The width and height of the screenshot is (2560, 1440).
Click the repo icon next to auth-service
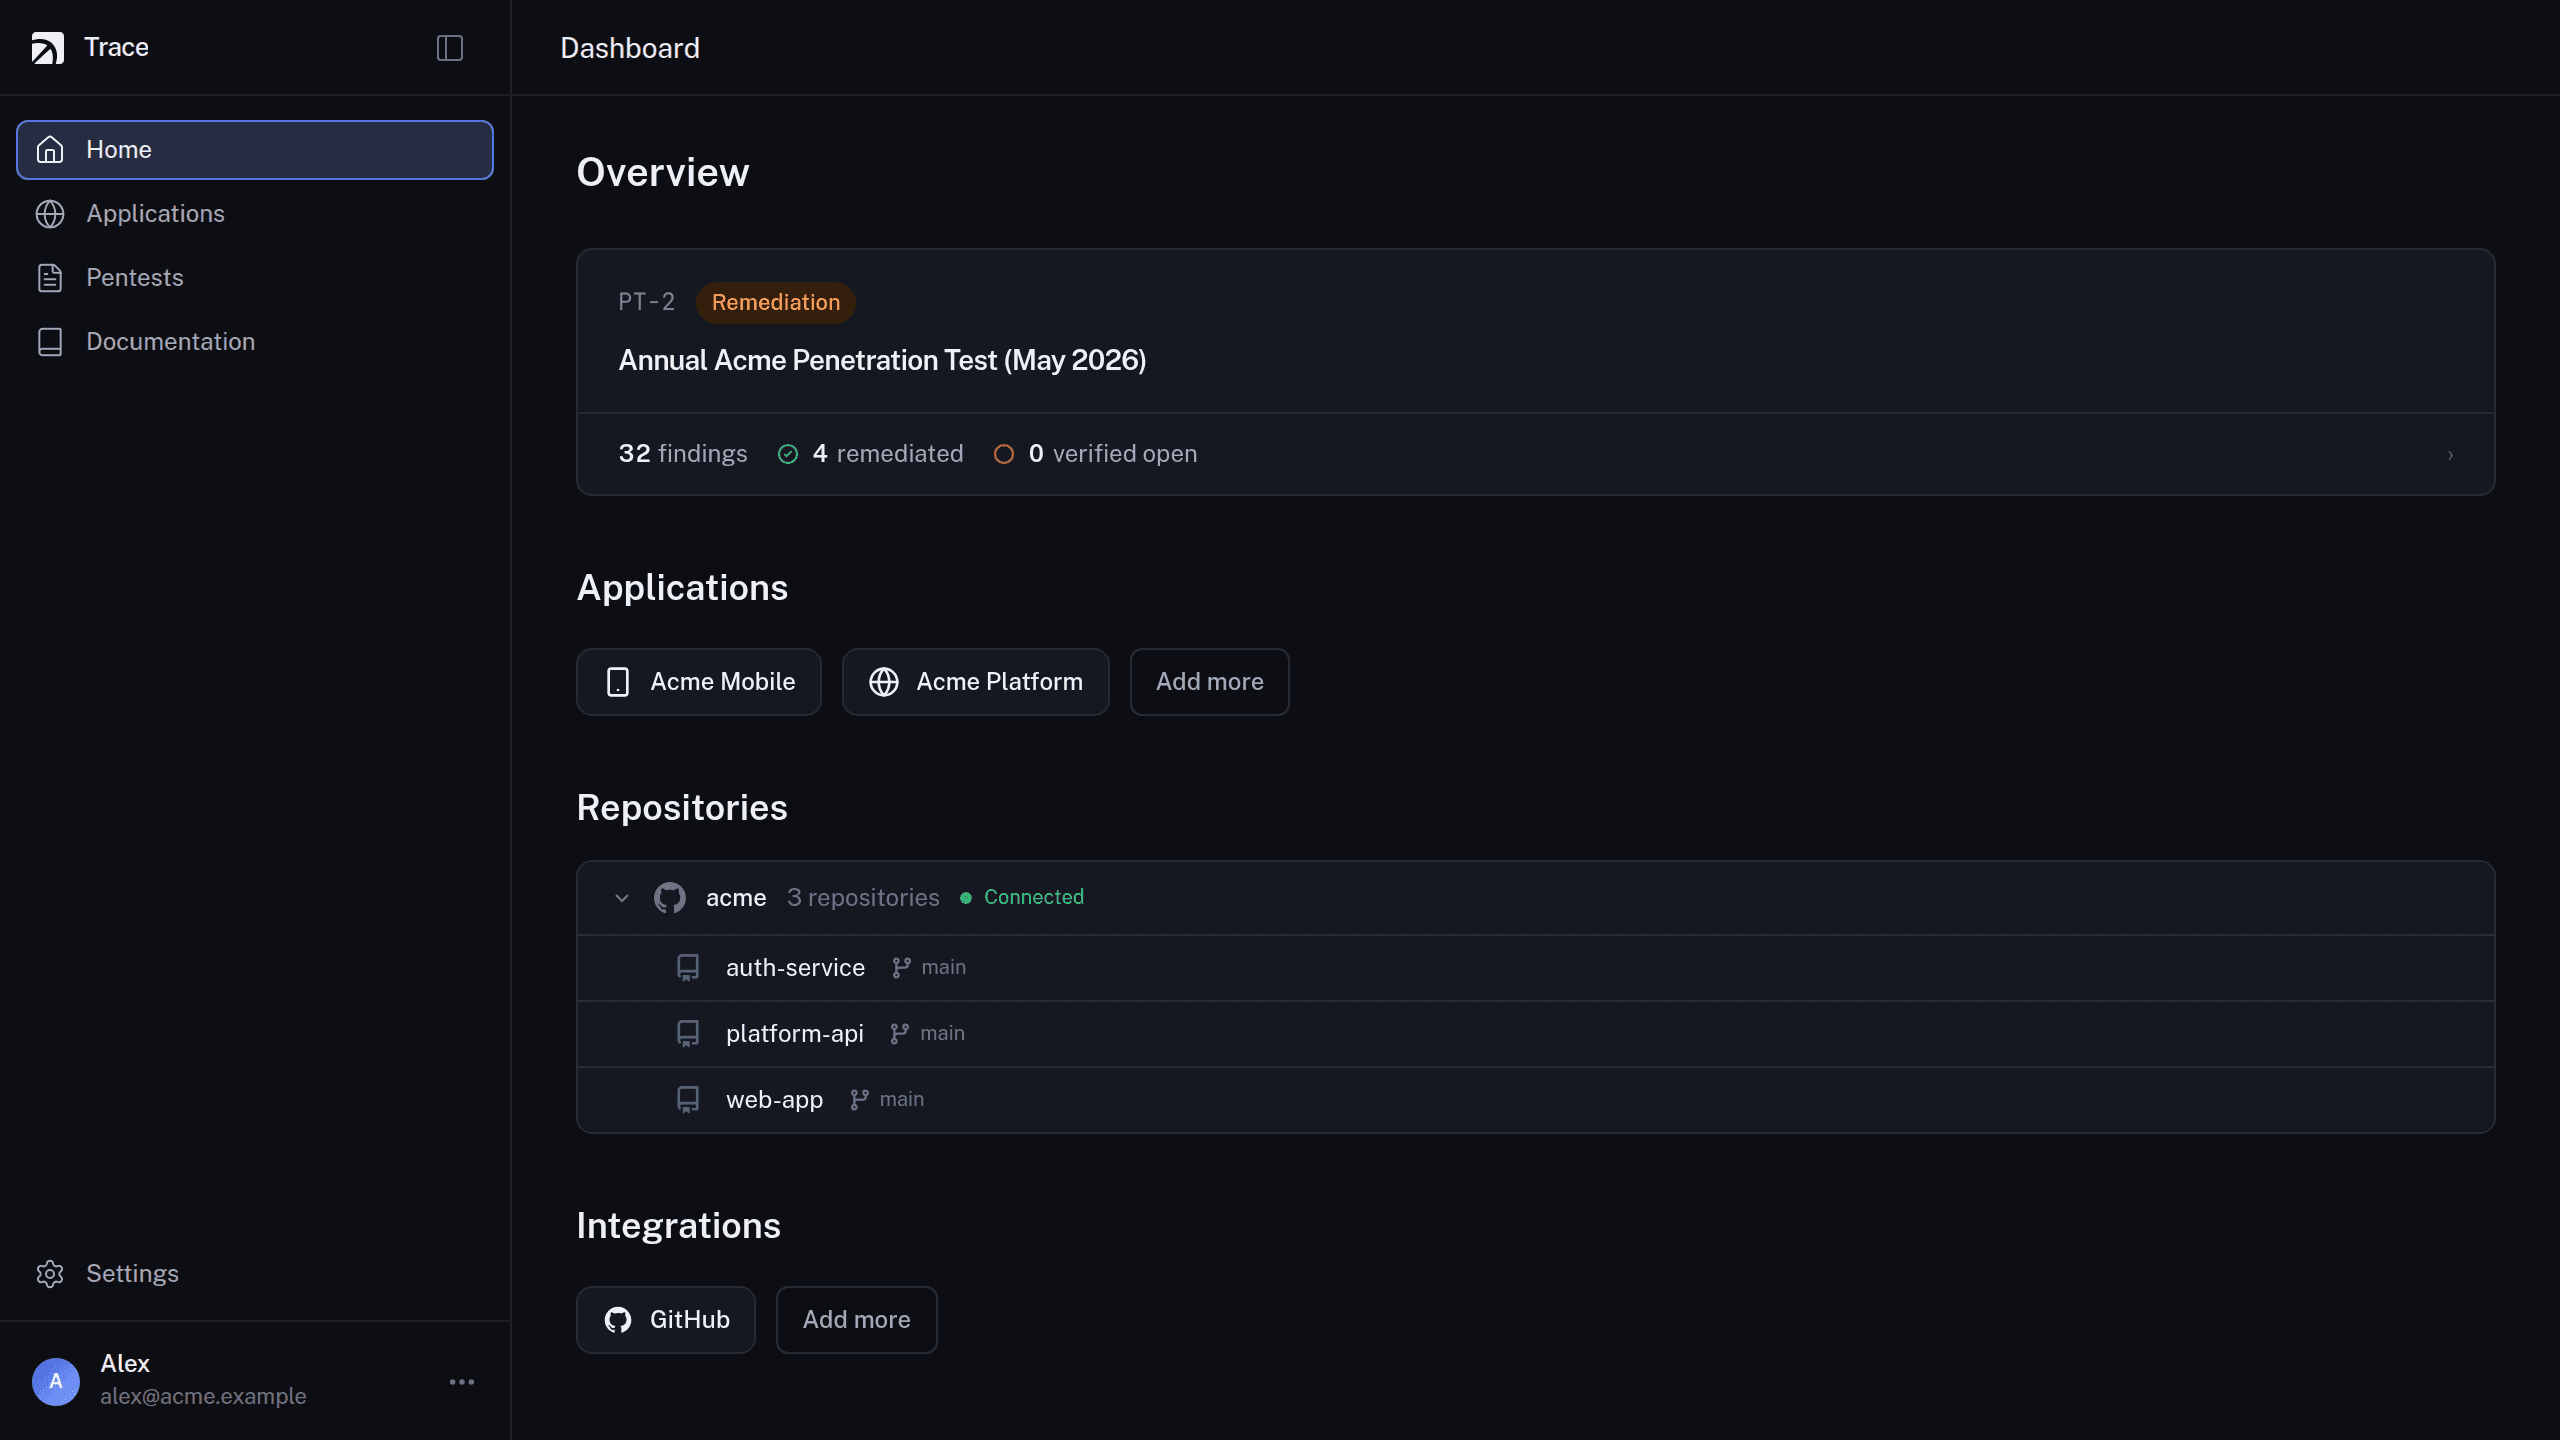[x=688, y=968]
